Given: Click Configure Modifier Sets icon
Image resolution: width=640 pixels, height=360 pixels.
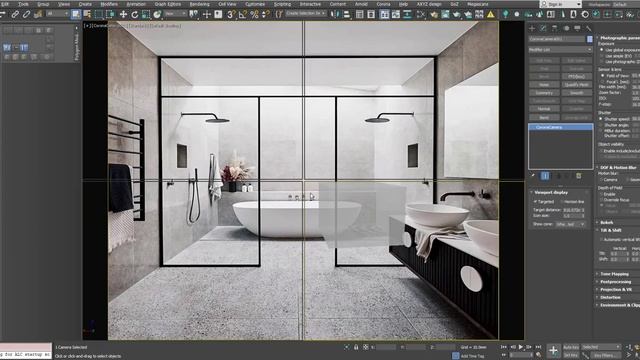Looking at the screenshot, I should tap(579, 176).
